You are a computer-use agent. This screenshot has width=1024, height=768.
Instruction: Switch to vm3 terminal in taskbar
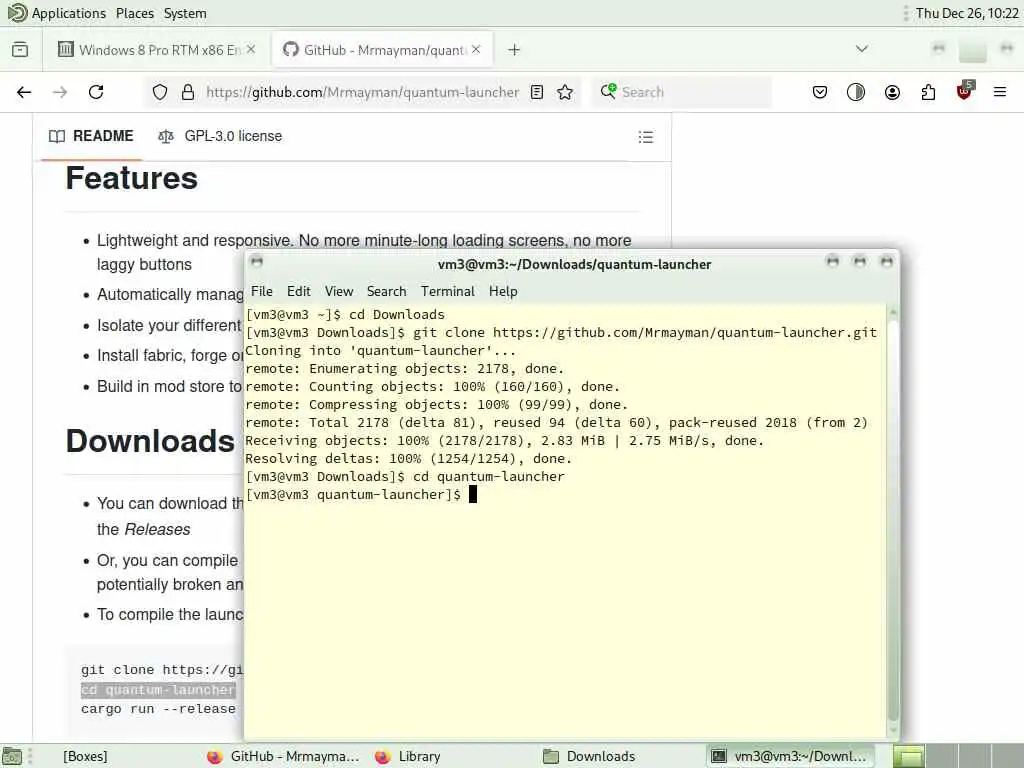(x=790, y=756)
